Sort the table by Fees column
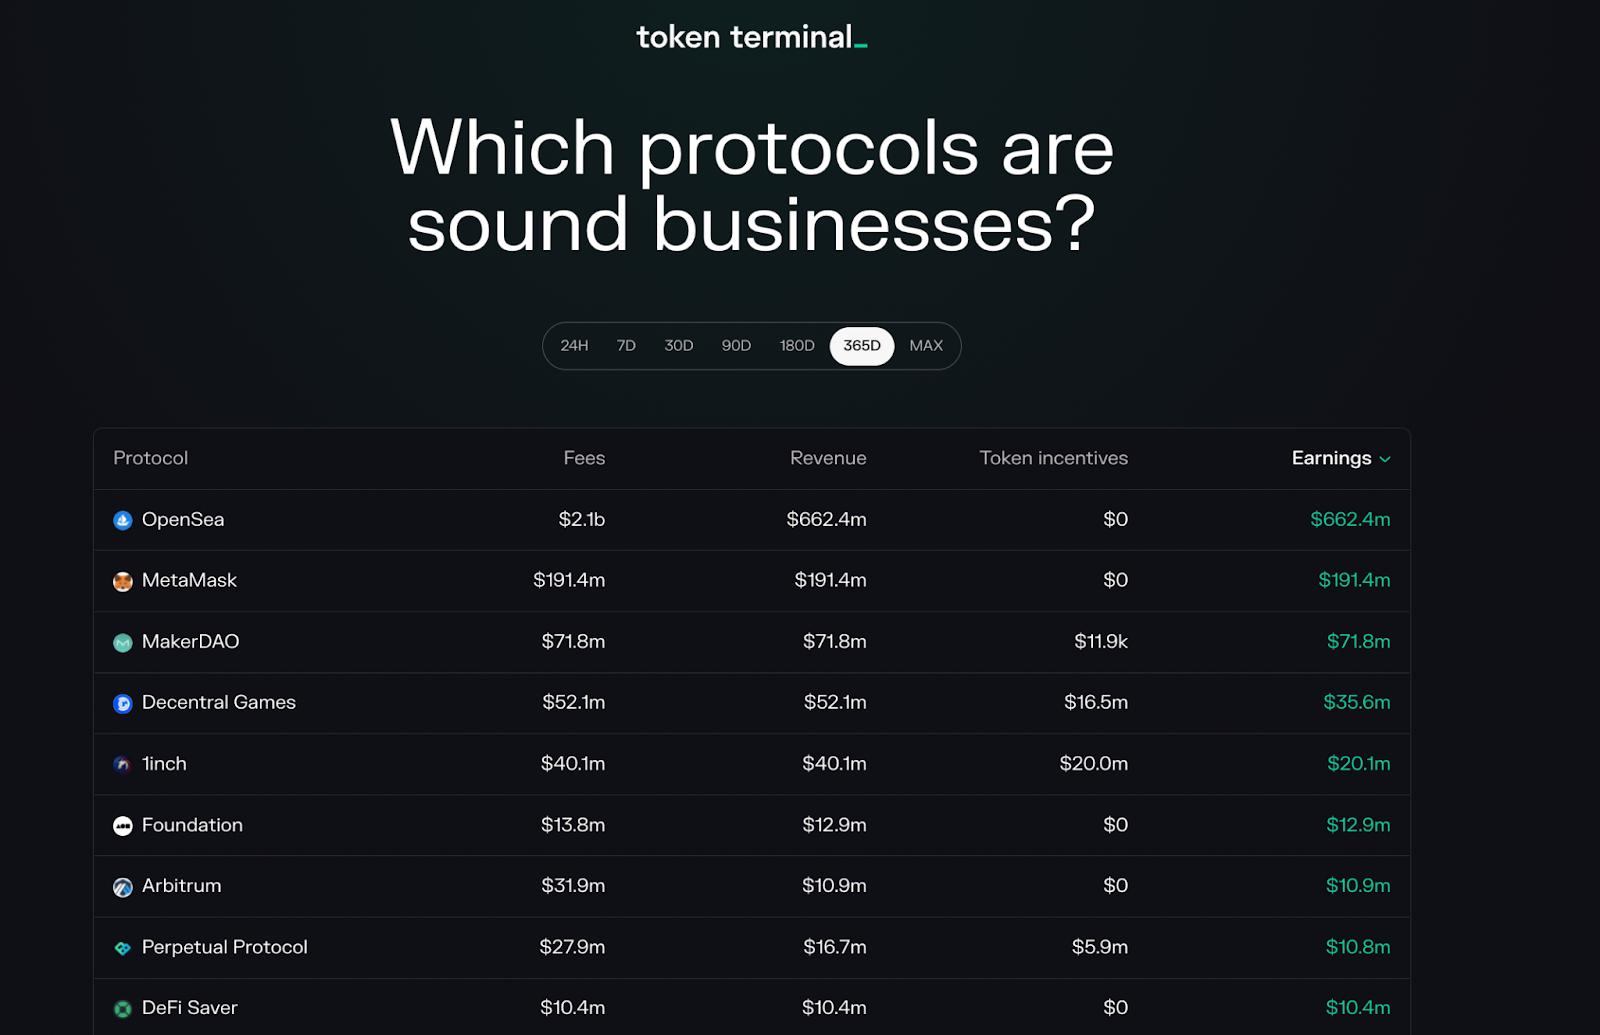Viewport: 1600px width, 1035px height. click(584, 458)
